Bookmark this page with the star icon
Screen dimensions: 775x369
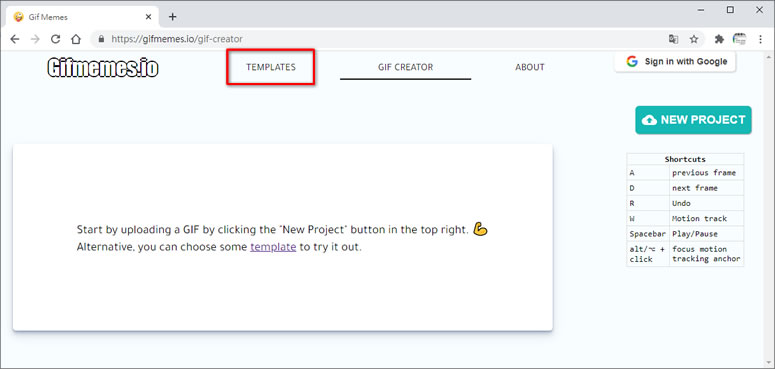(694, 39)
